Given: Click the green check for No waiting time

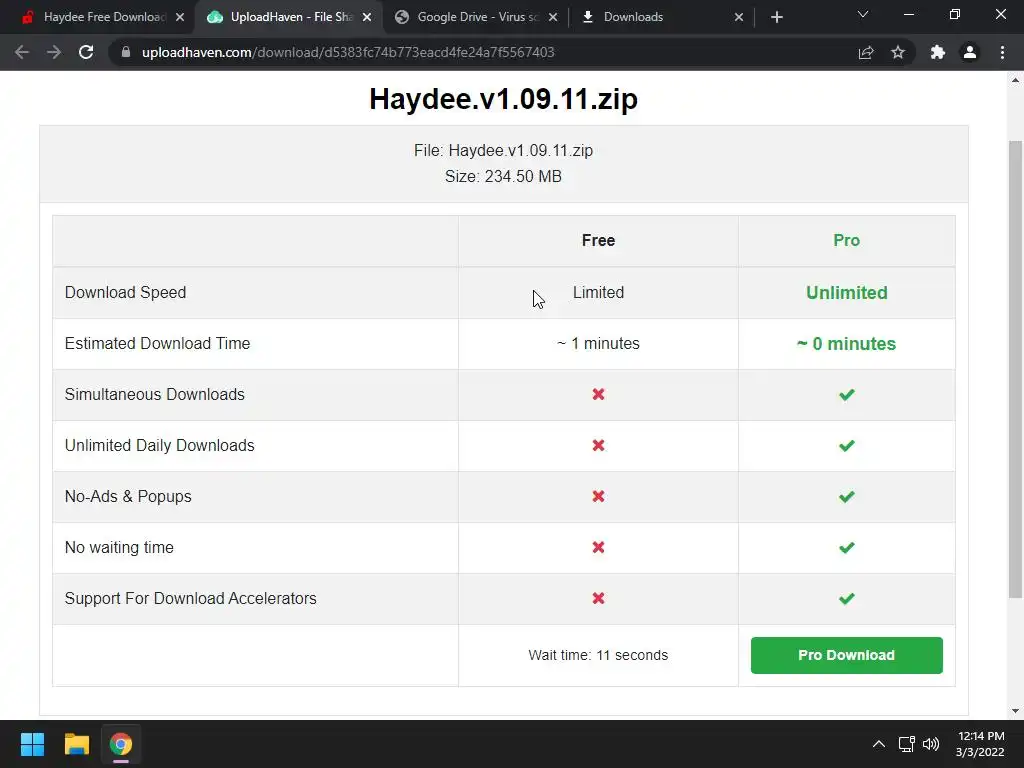Looking at the screenshot, I should click(x=846, y=547).
